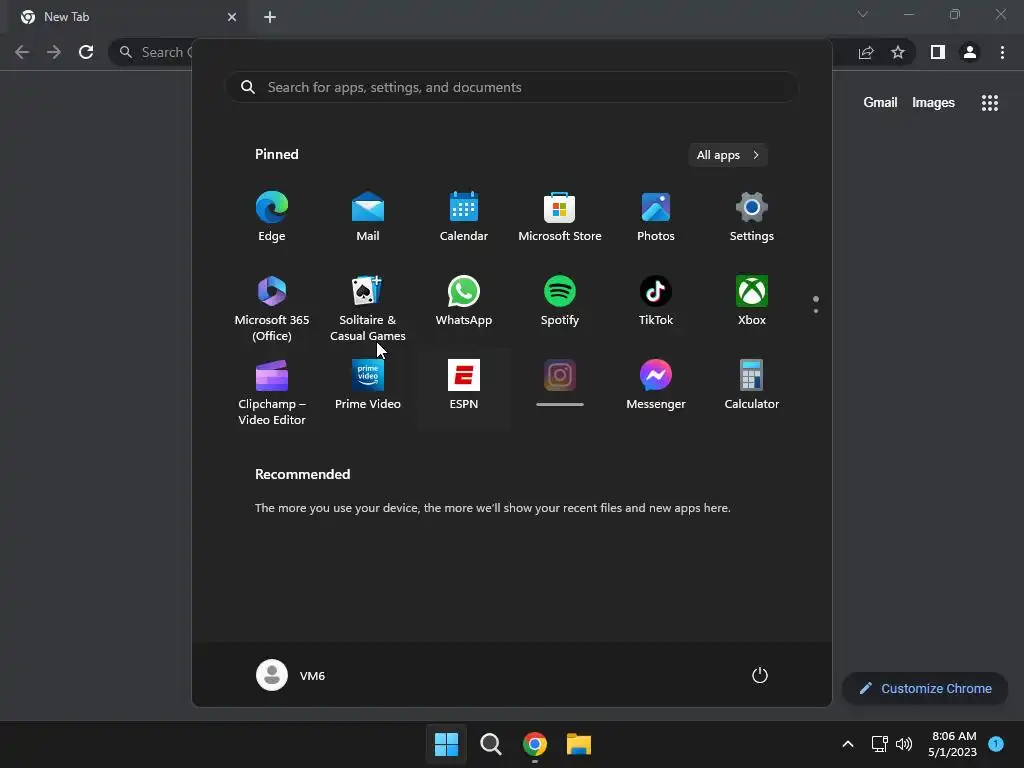Open File Explorer from the taskbar
Image resolution: width=1024 pixels, height=768 pixels.
579,744
